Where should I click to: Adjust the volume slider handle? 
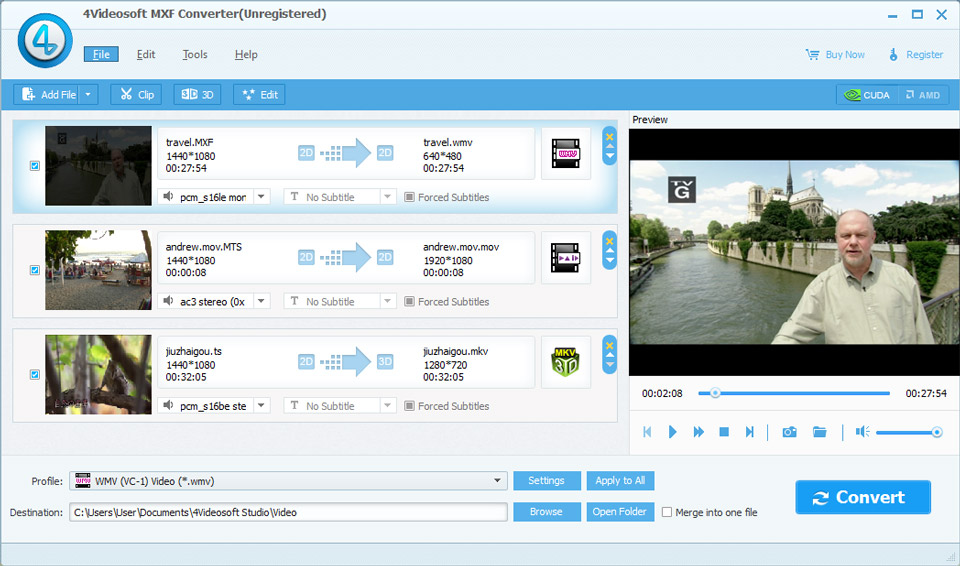pos(937,432)
